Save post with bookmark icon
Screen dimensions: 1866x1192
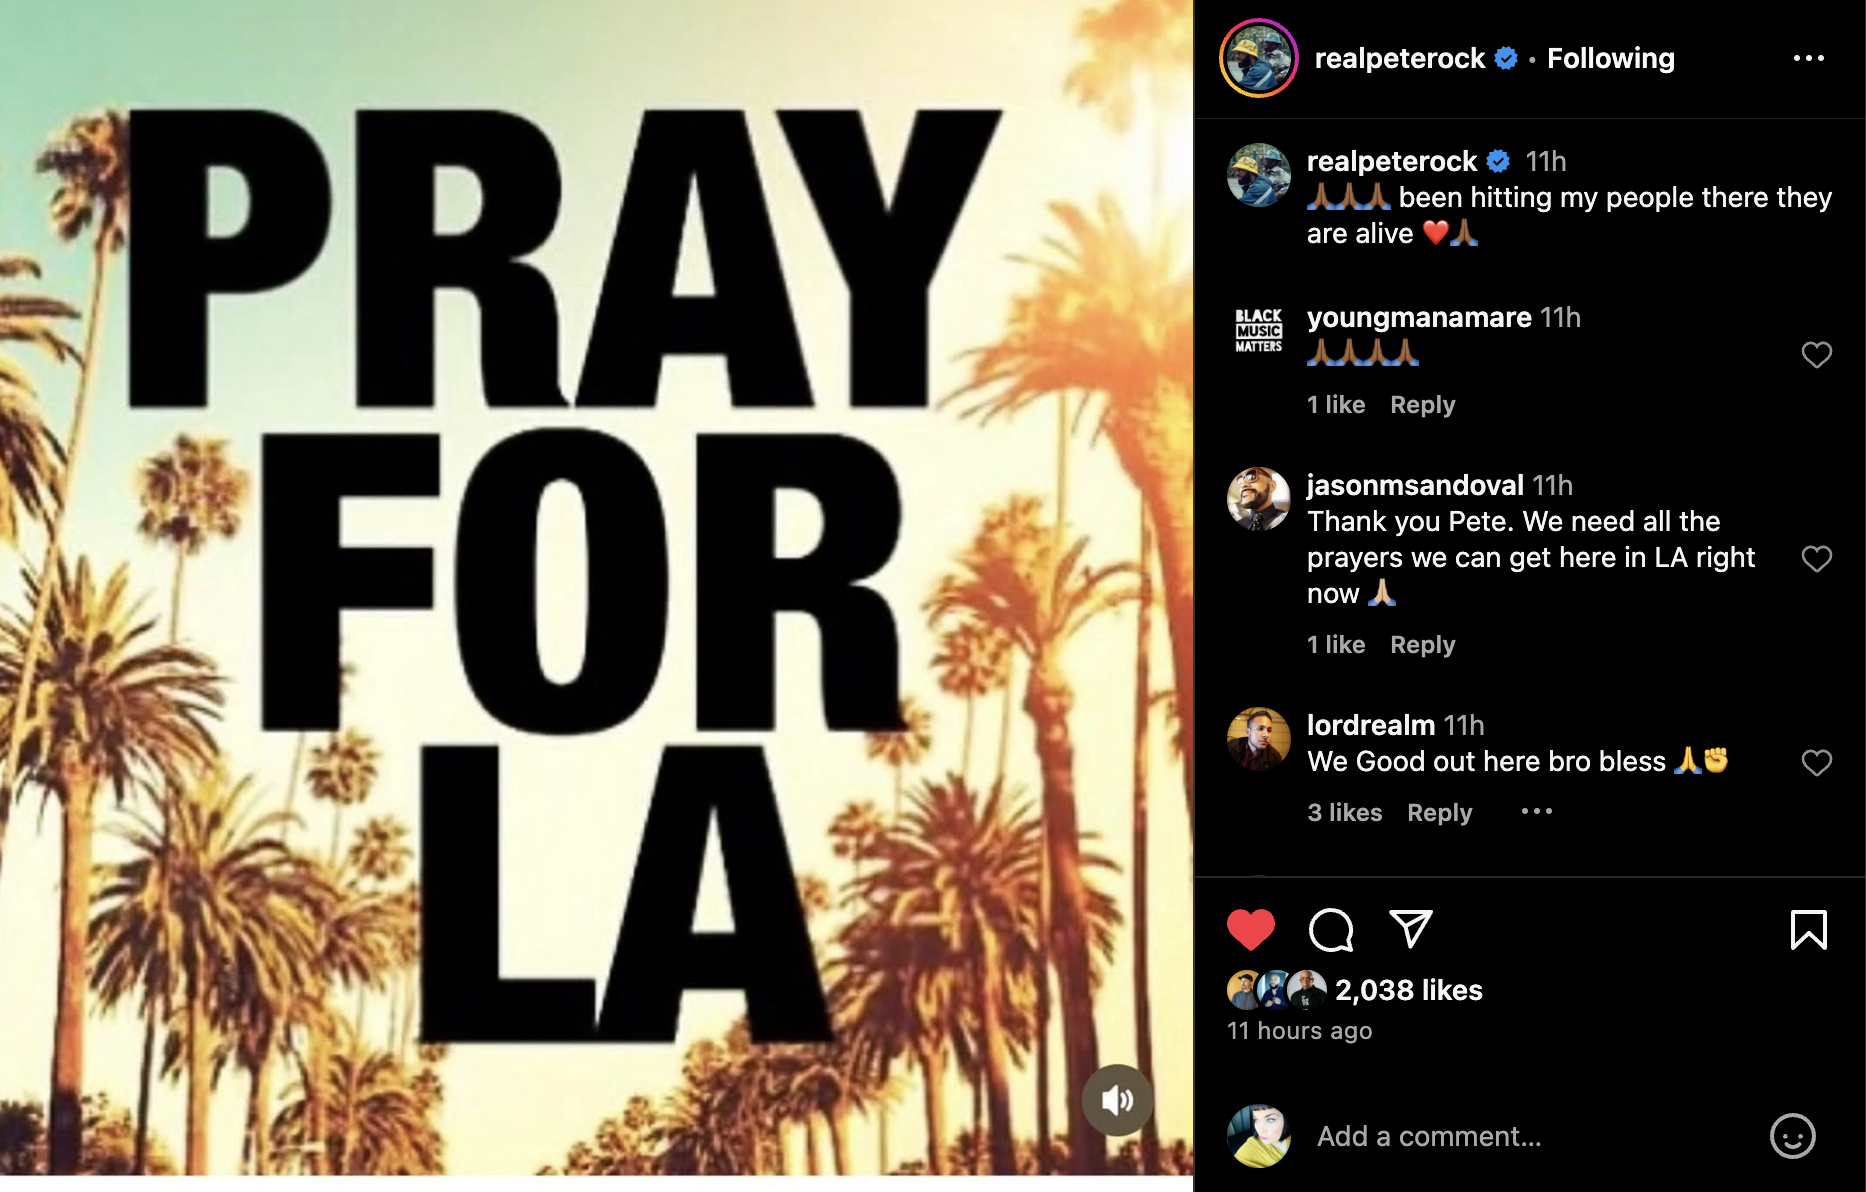coord(1808,930)
